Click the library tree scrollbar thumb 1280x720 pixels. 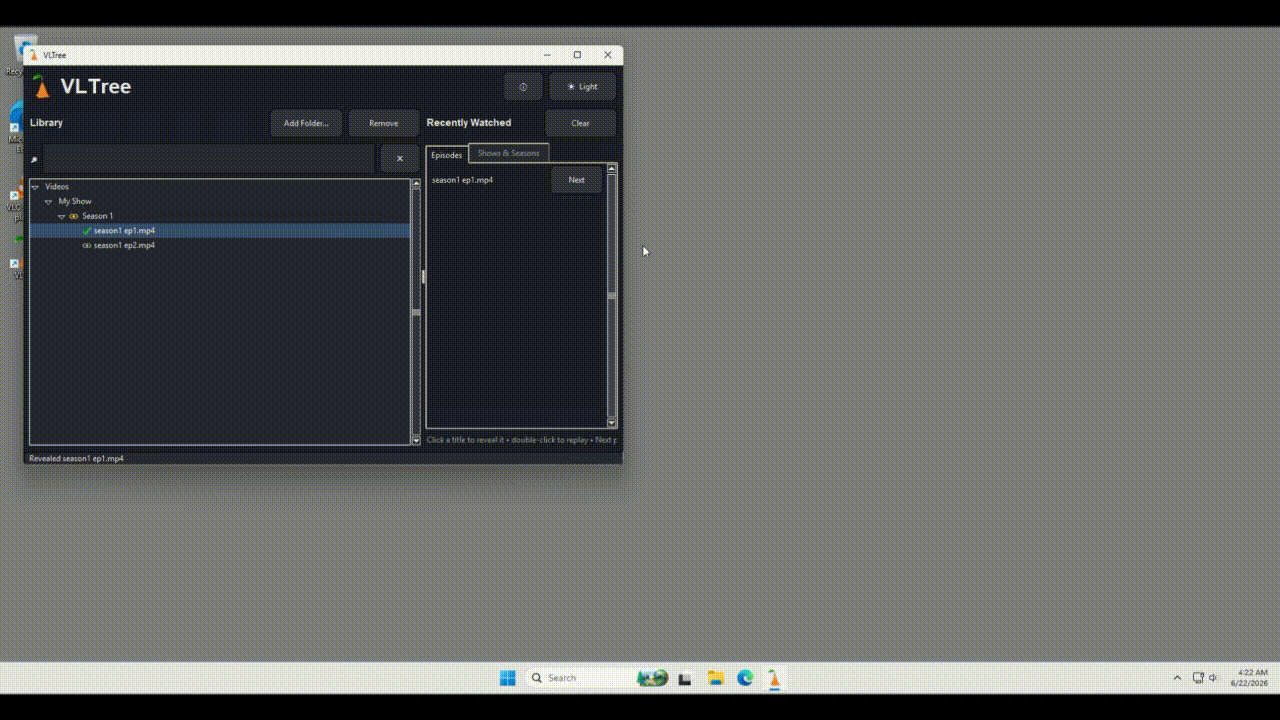(417, 312)
